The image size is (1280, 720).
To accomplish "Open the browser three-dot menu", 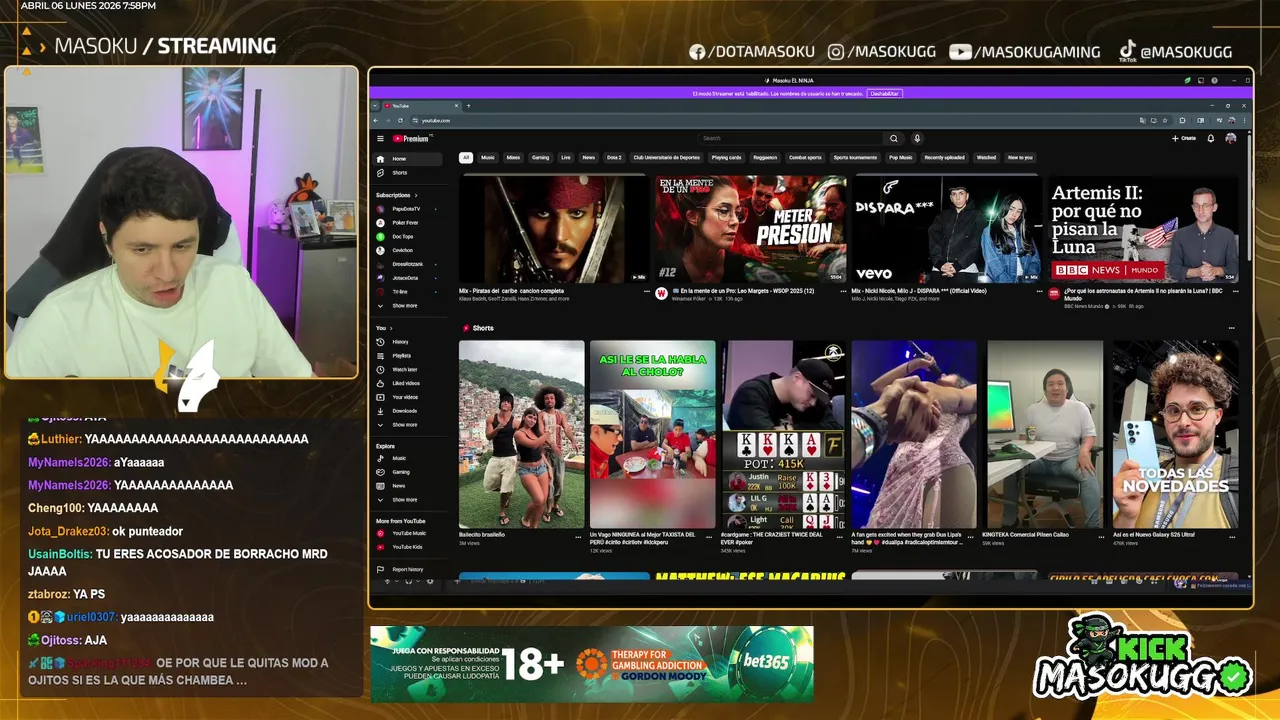I will [1242, 120].
